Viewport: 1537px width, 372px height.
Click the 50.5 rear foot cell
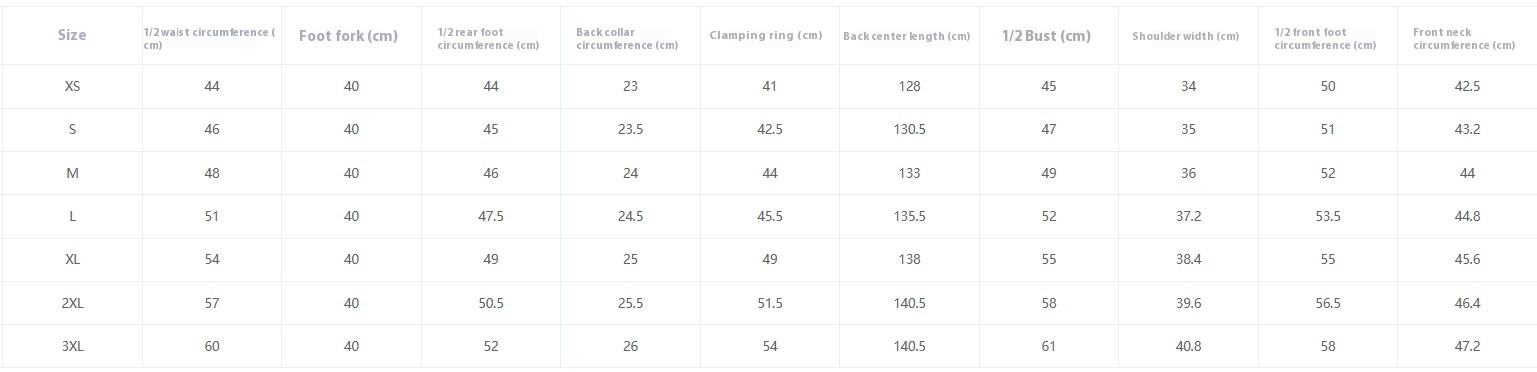click(491, 303)
